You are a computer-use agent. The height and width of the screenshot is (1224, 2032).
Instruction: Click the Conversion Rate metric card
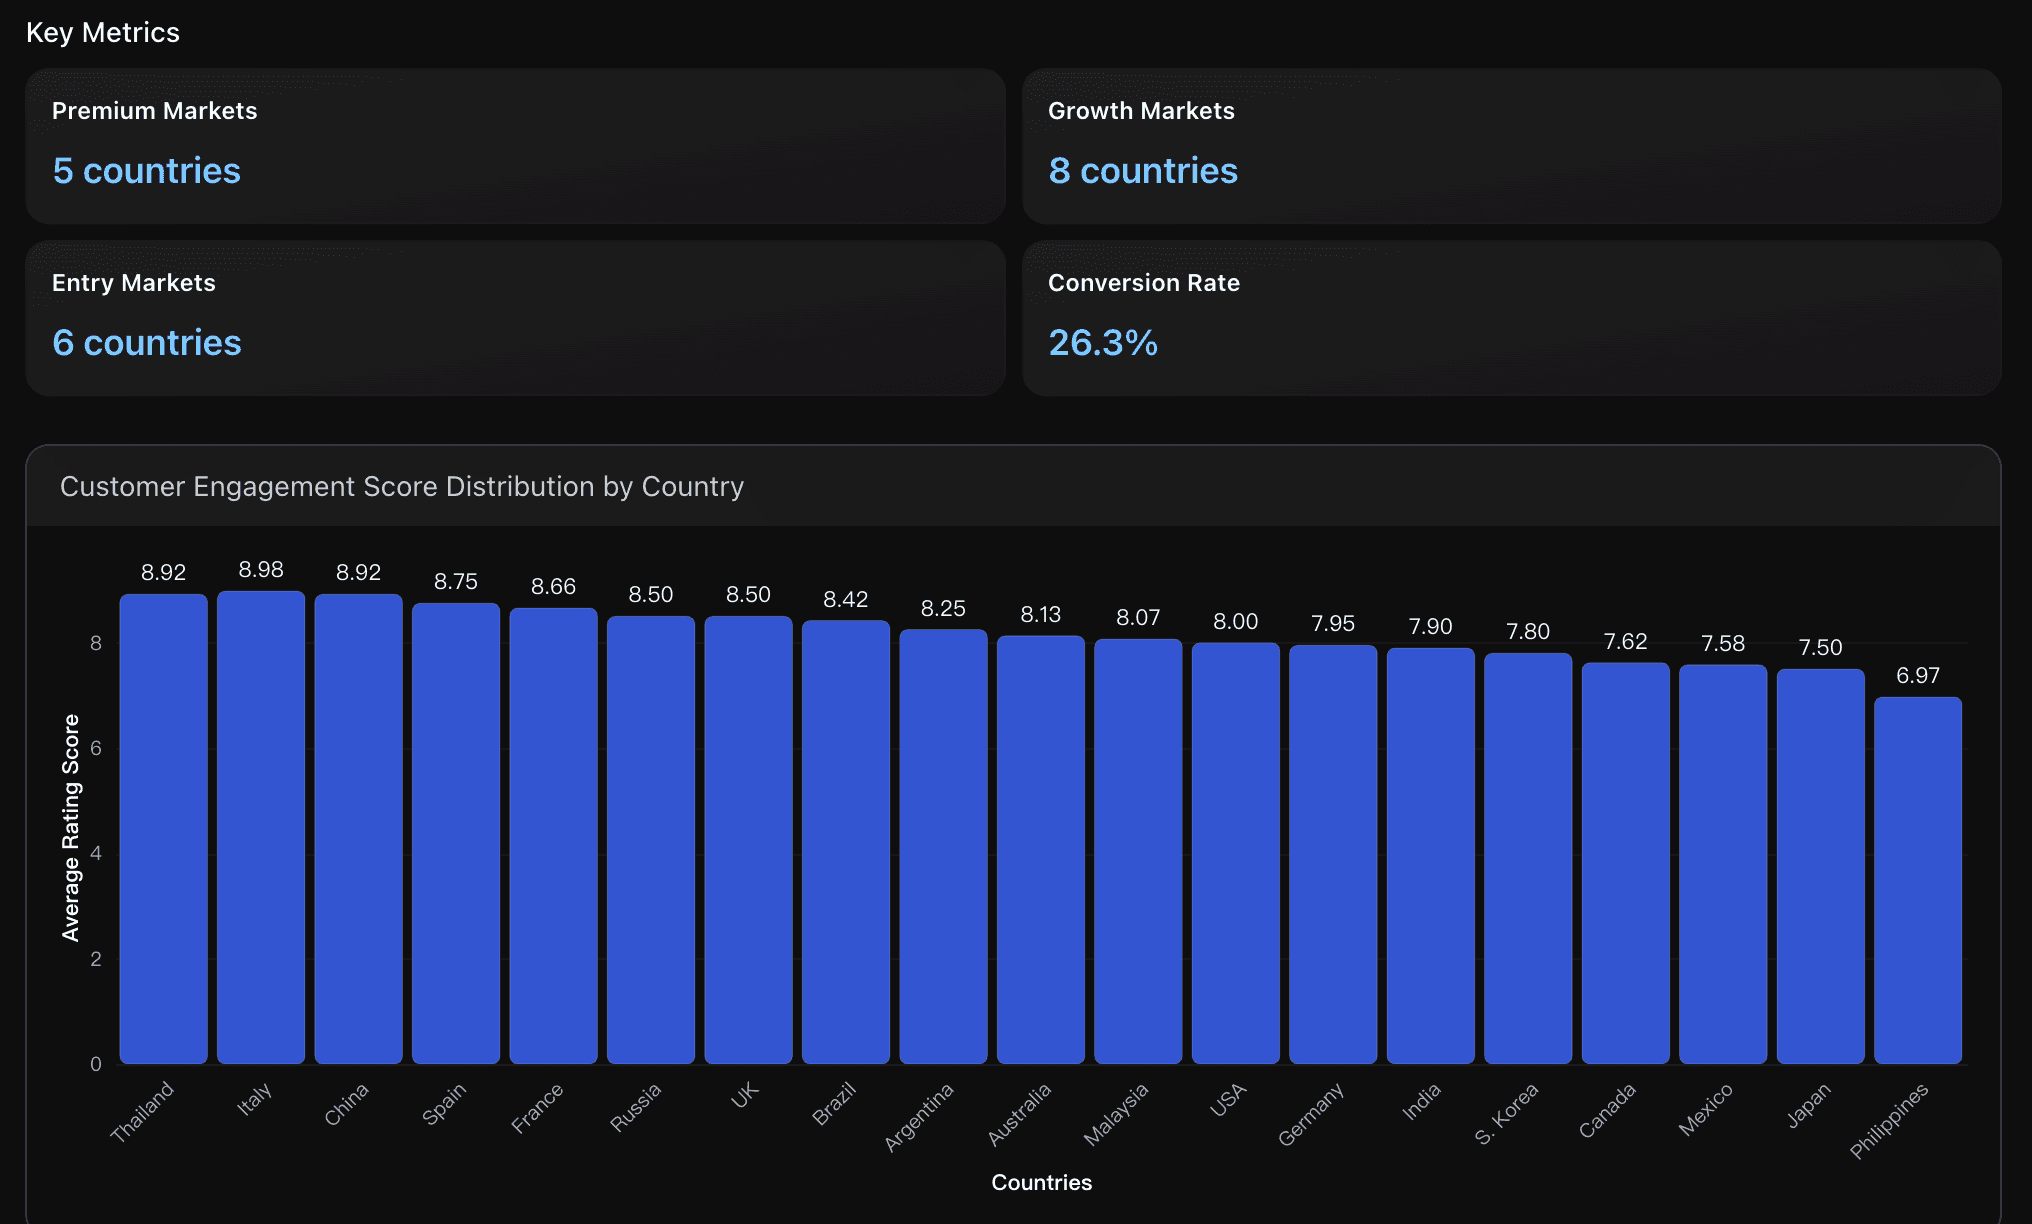[x=1511, y=318]
